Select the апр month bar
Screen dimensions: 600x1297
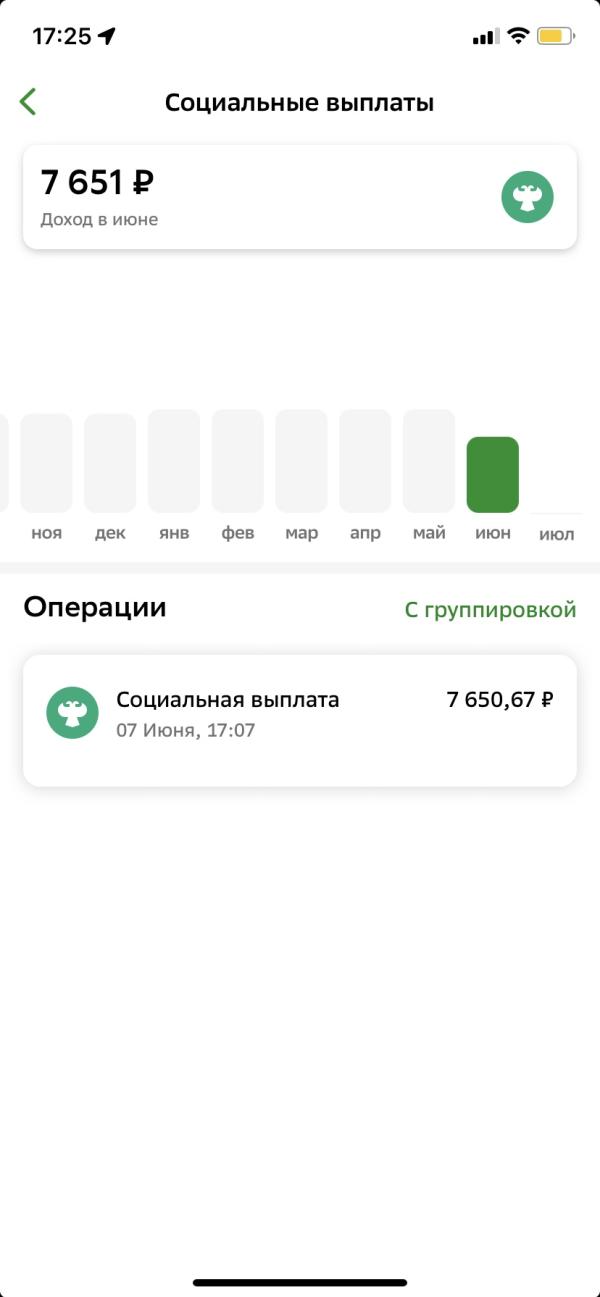tap(365, 461)
